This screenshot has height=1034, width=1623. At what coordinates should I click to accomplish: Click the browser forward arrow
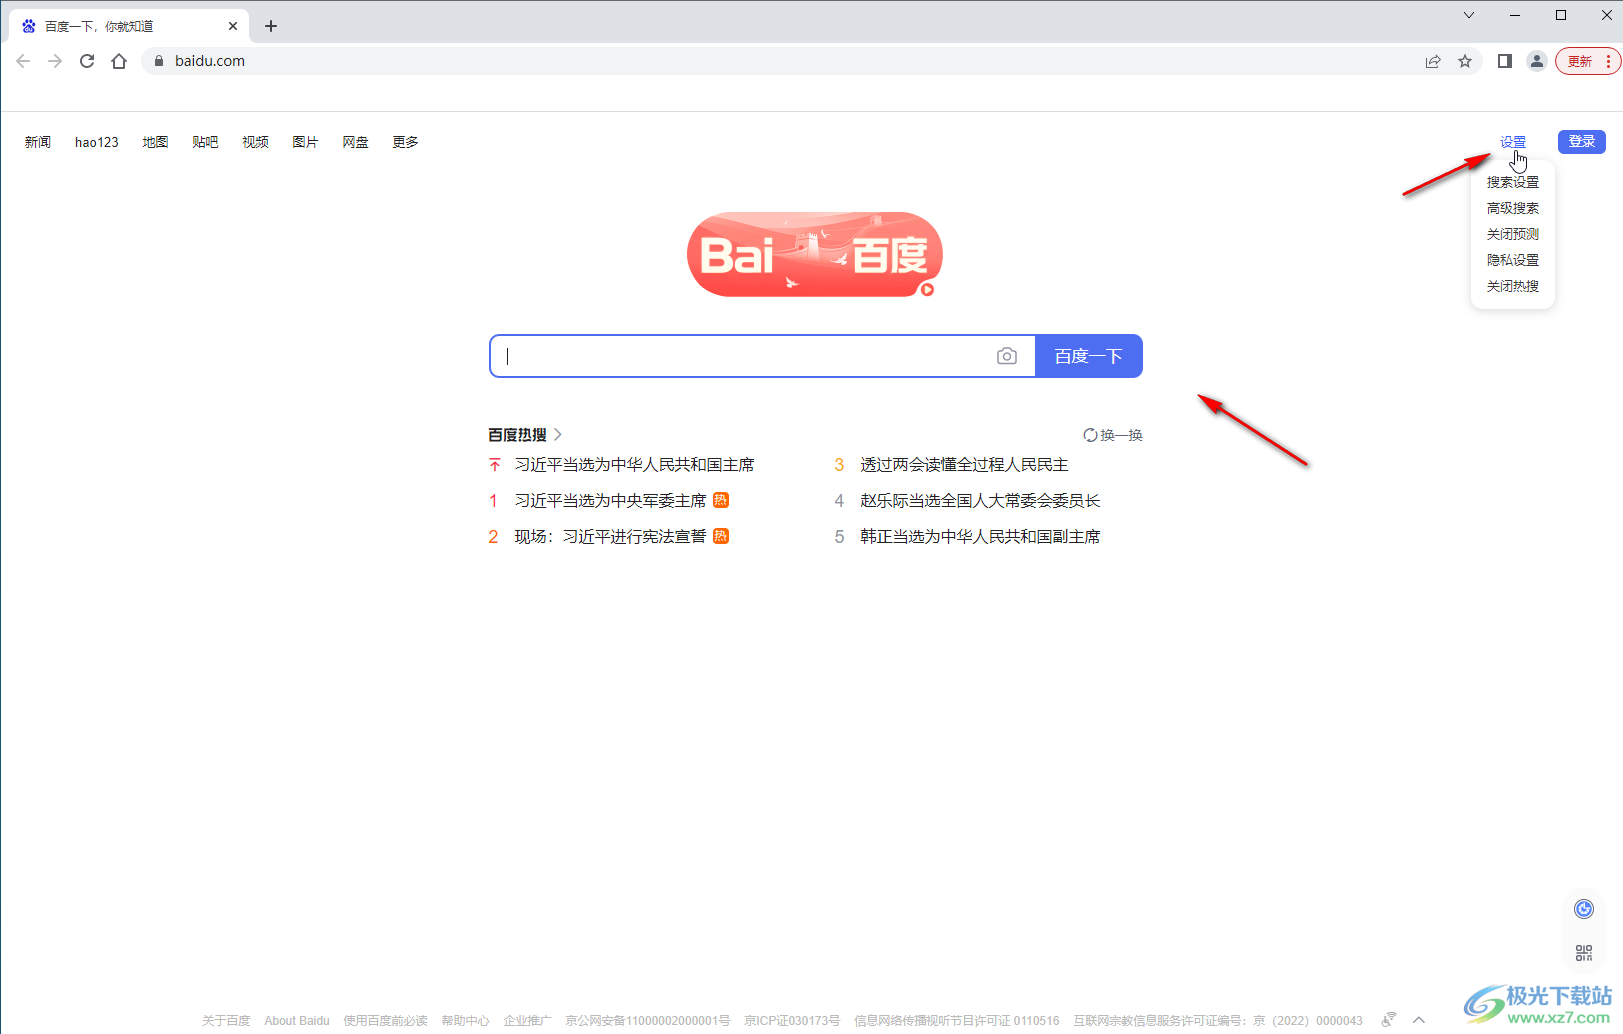[55, 61]
